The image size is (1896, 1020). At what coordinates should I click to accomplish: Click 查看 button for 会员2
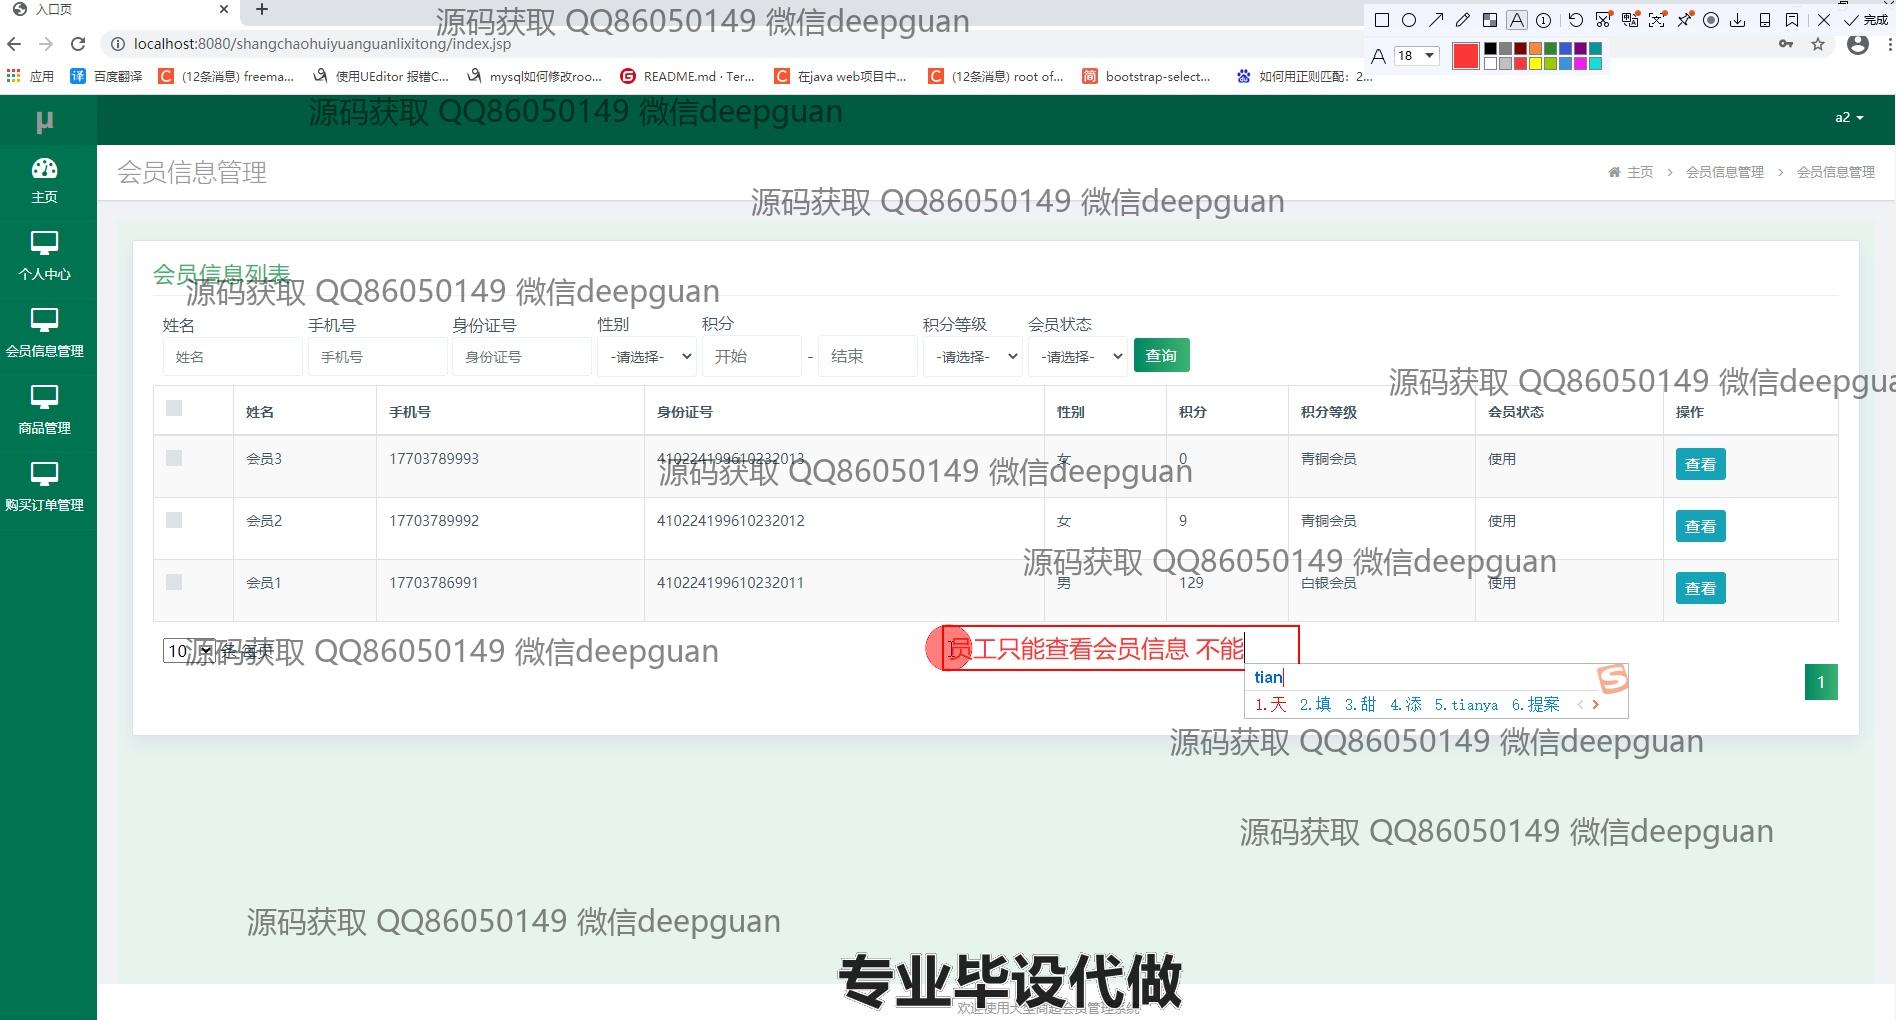pos(1700,526)
